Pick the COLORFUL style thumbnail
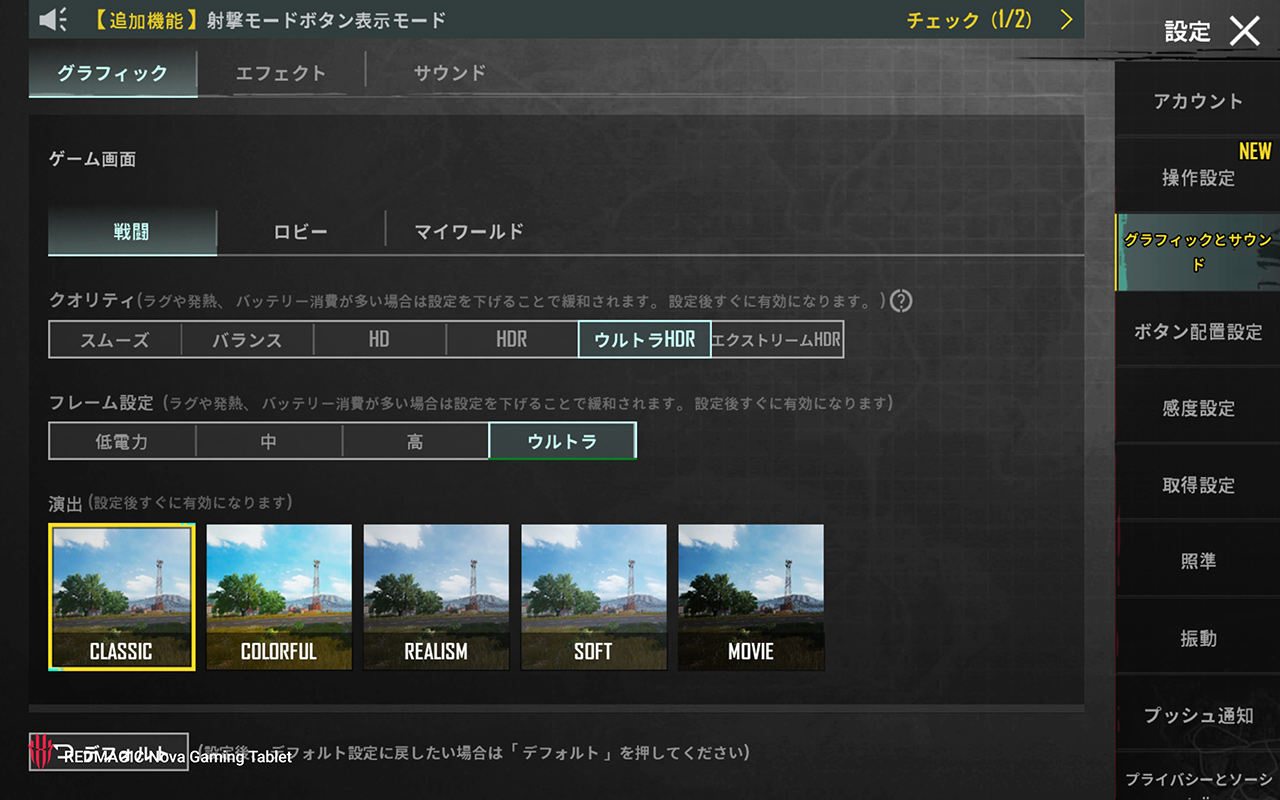The width and height of the screenshot is (1280, 800). pyautogui.click(x=279, y=597)
